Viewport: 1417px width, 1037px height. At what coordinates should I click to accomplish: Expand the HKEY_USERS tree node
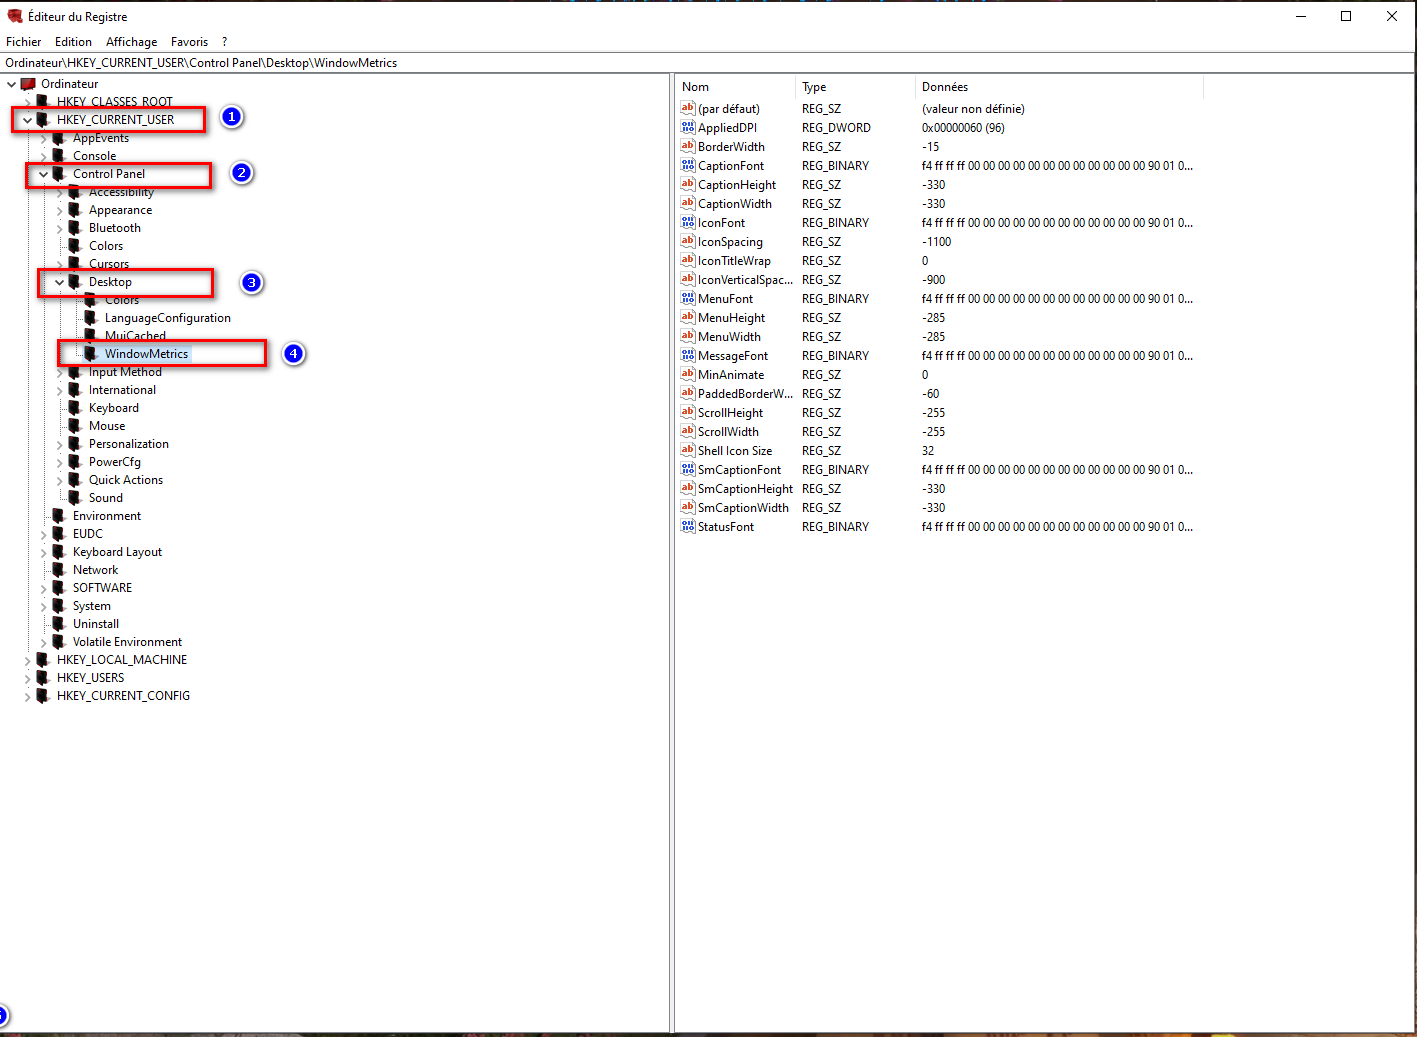27,679
